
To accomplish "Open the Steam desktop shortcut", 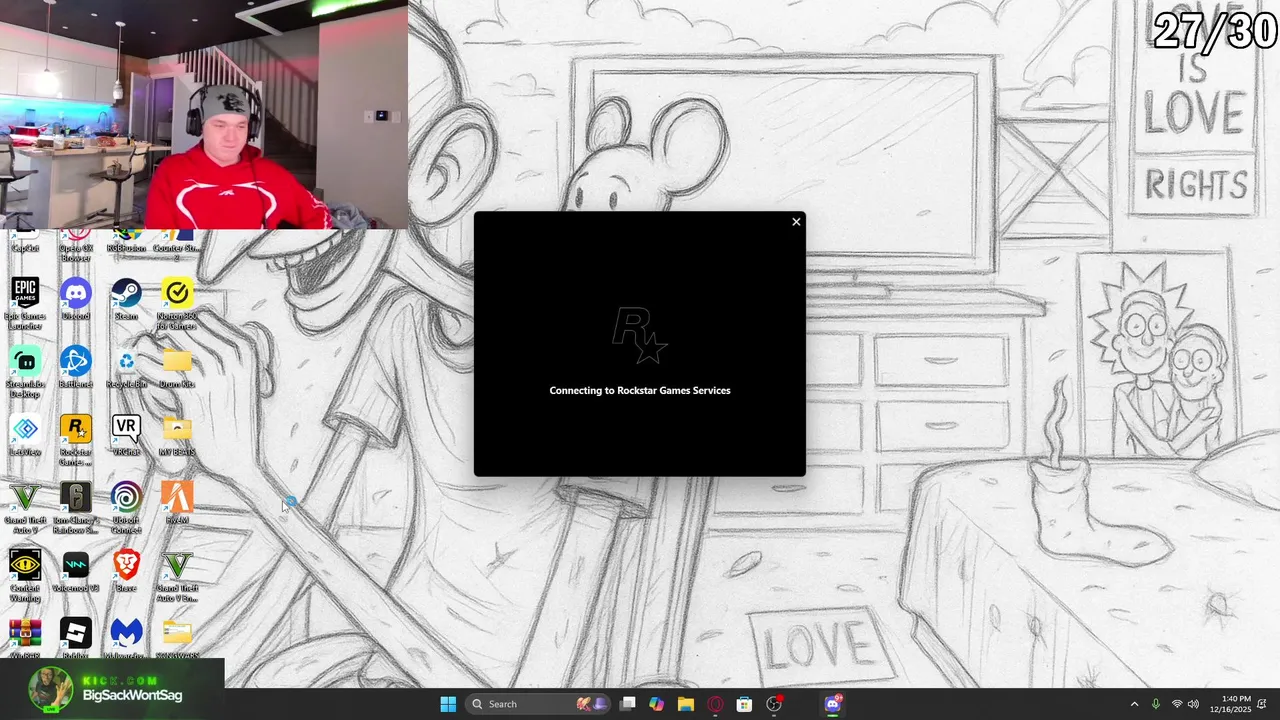I will click(126, 299).
